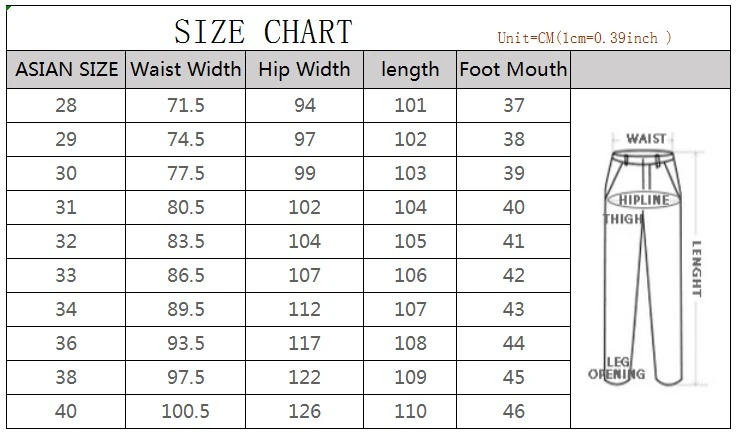The image size is (737, 433).
Task: Click the ASIAN SIZE column header
Action: click(x=66, y=70)
